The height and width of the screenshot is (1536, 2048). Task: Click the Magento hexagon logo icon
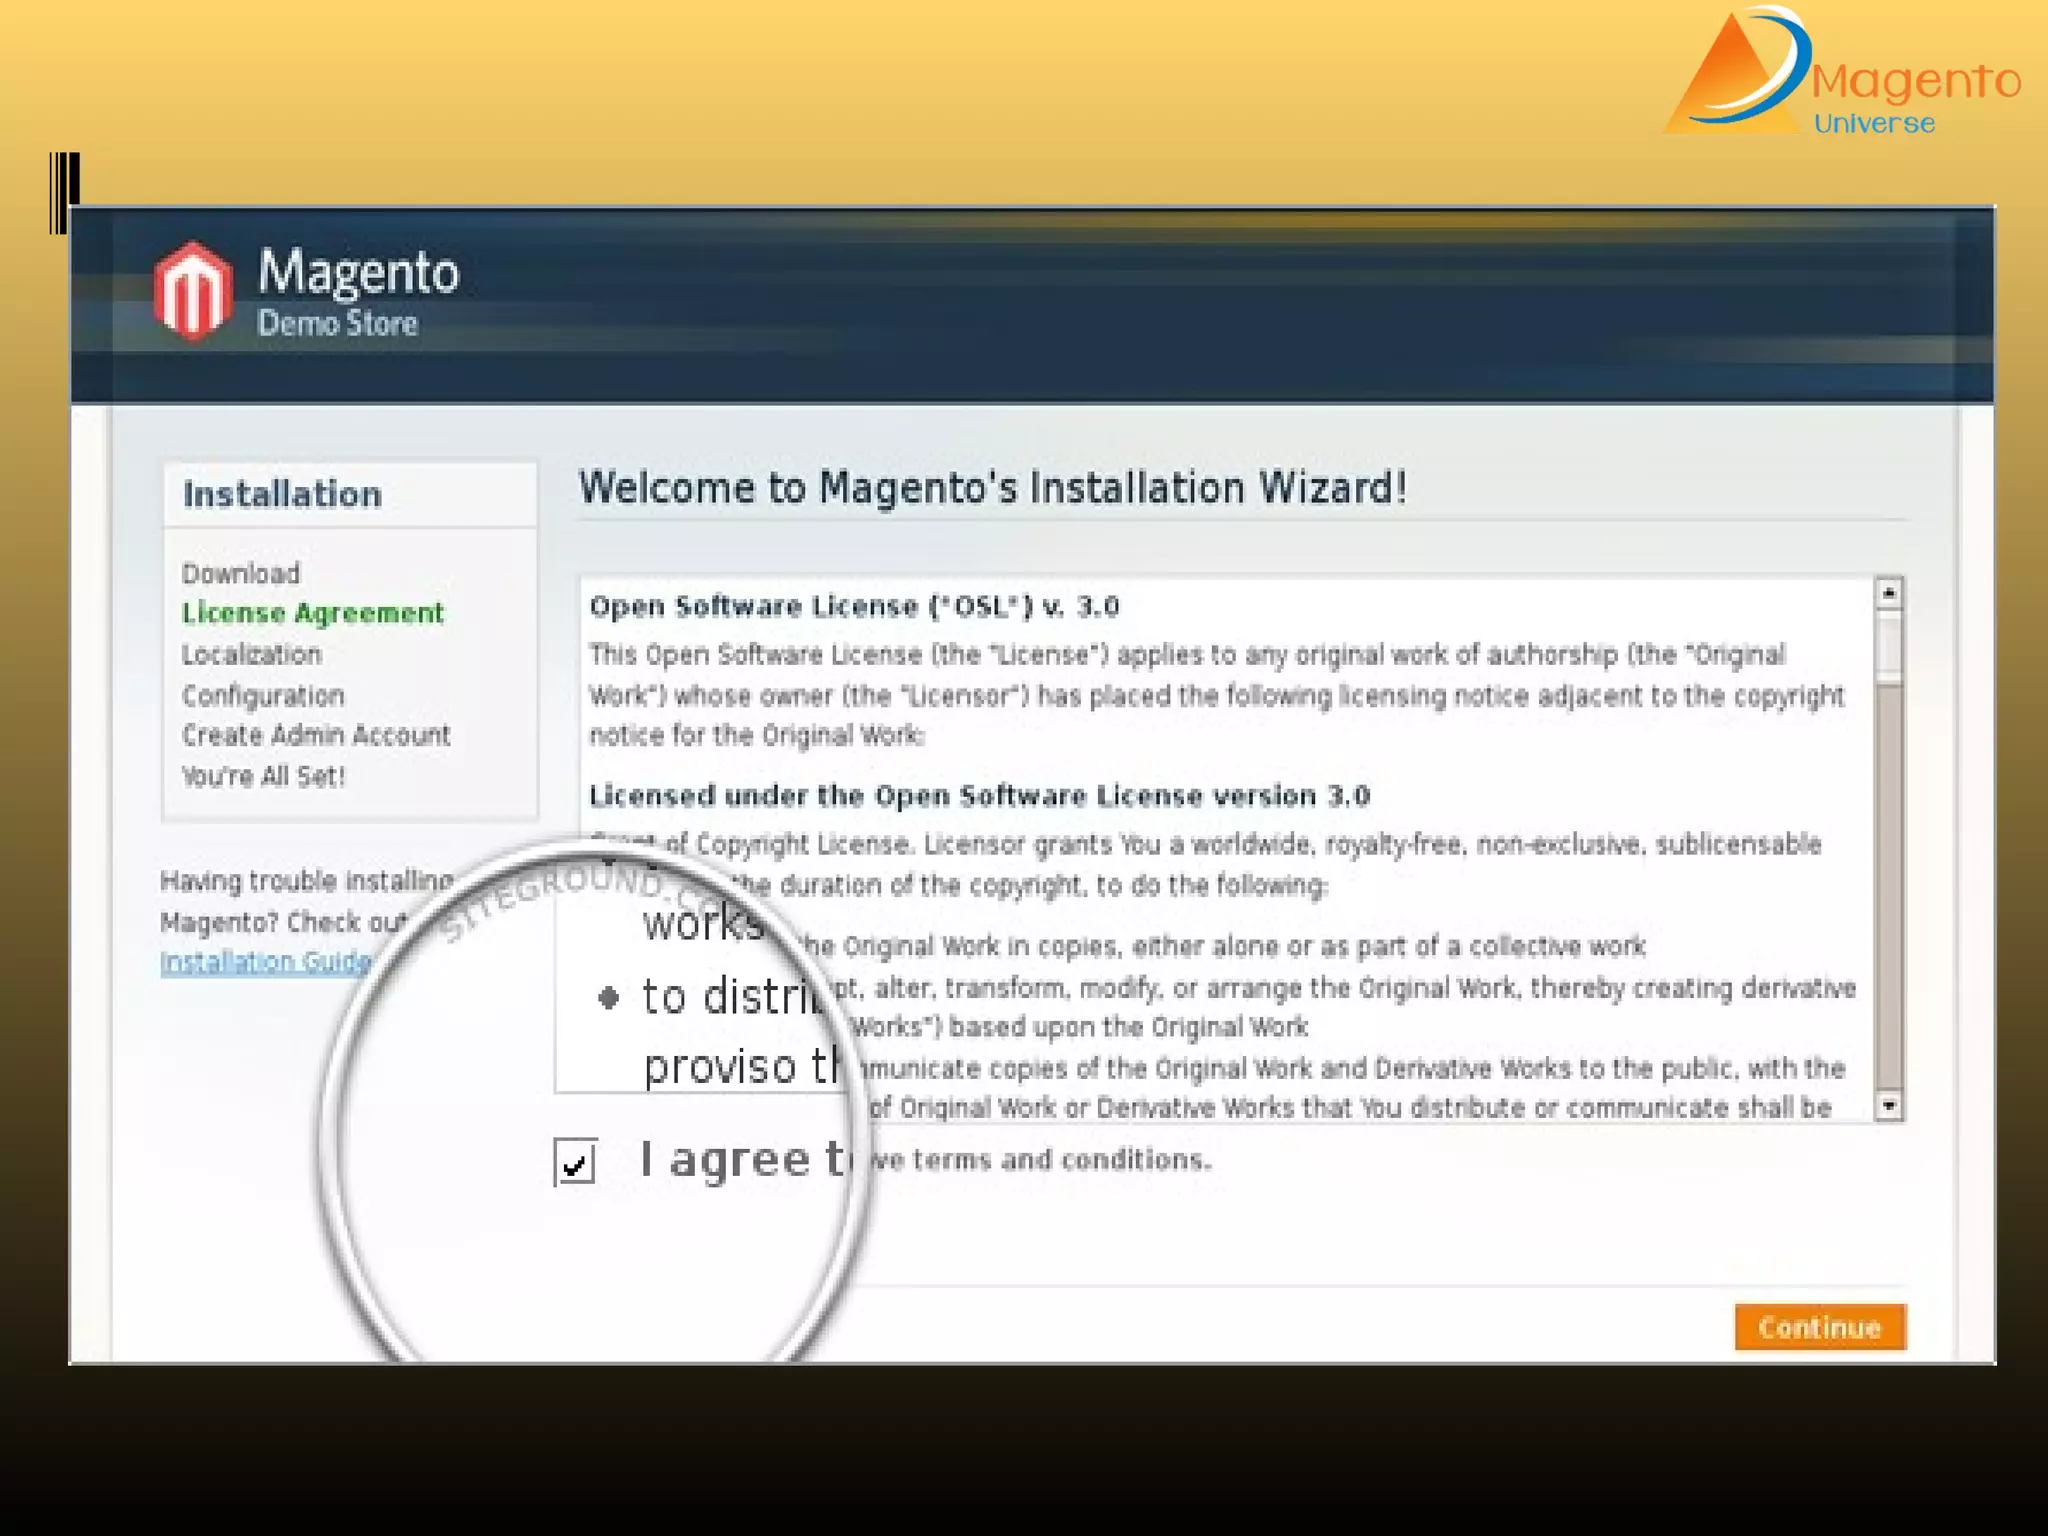(x=194, y=291)
